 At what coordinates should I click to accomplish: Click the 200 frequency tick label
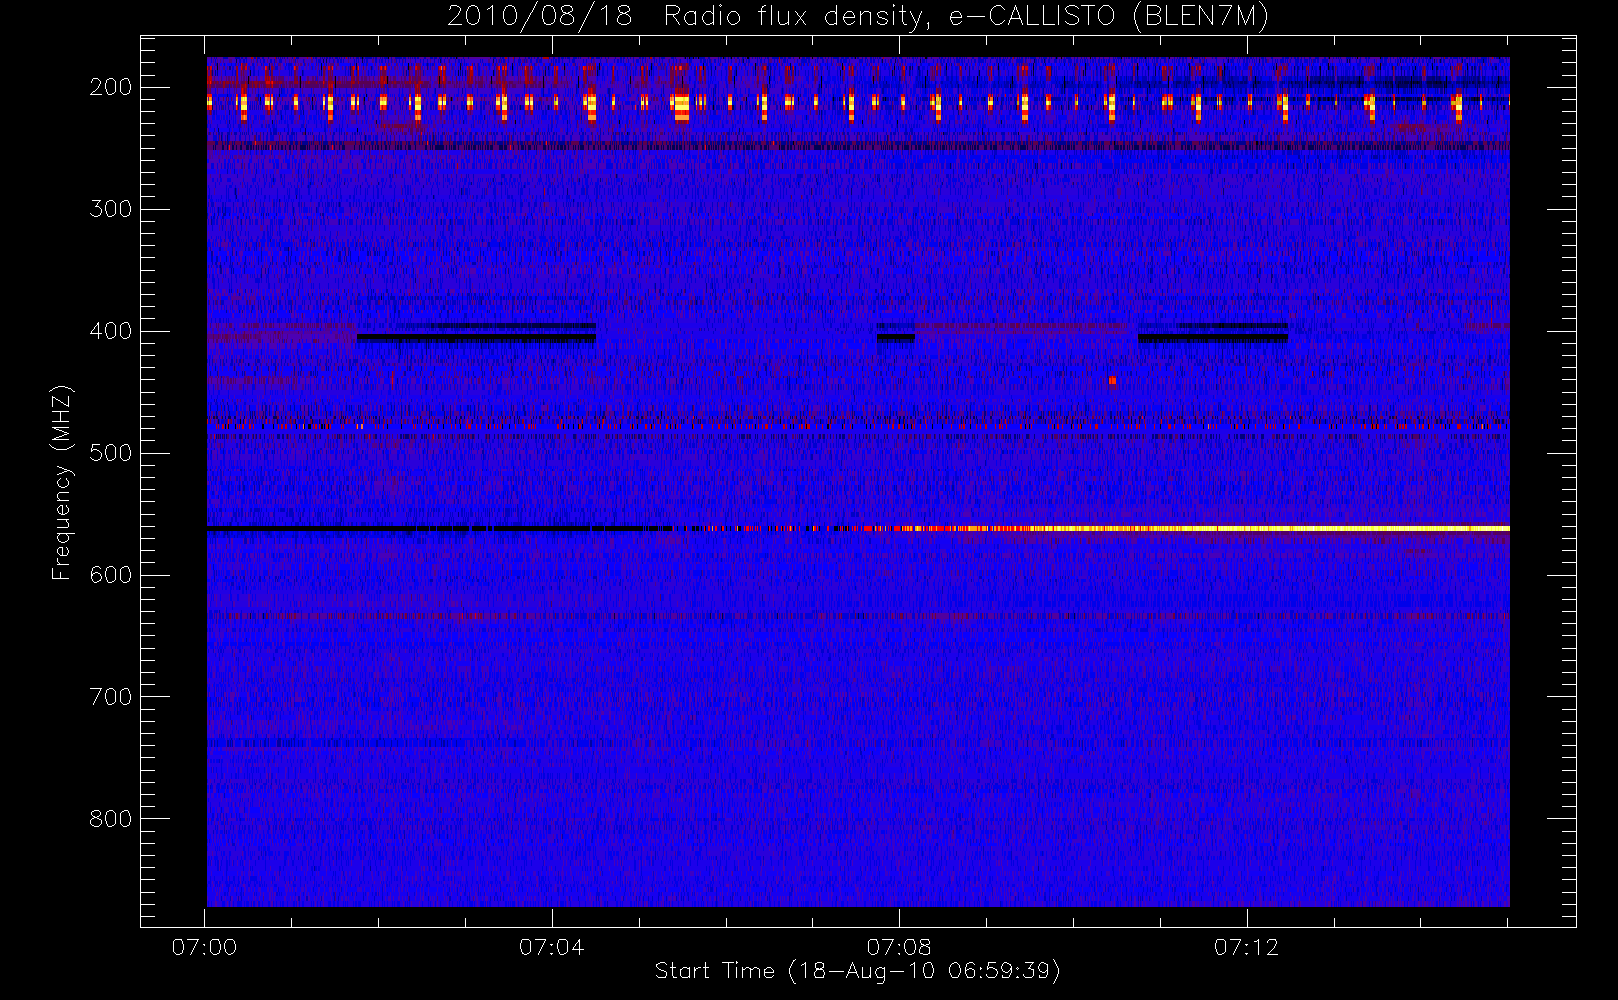111,87
